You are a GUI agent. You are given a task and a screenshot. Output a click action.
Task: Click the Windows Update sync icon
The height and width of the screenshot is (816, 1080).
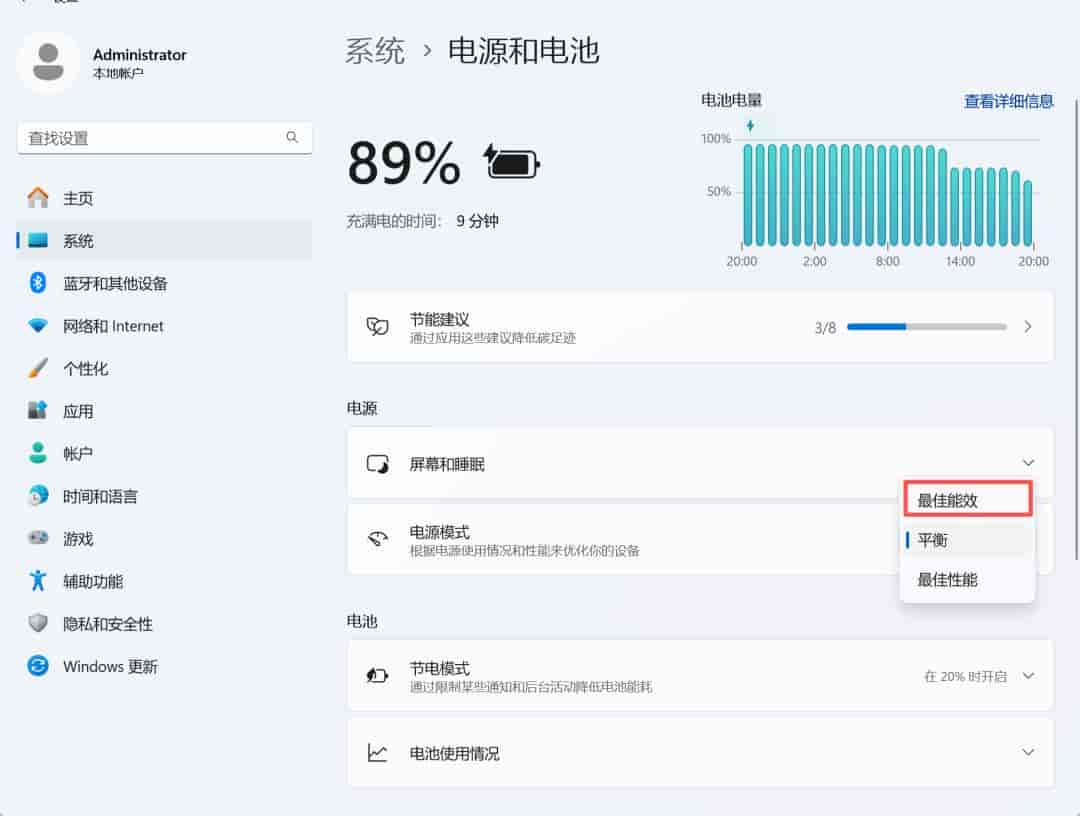38,666
